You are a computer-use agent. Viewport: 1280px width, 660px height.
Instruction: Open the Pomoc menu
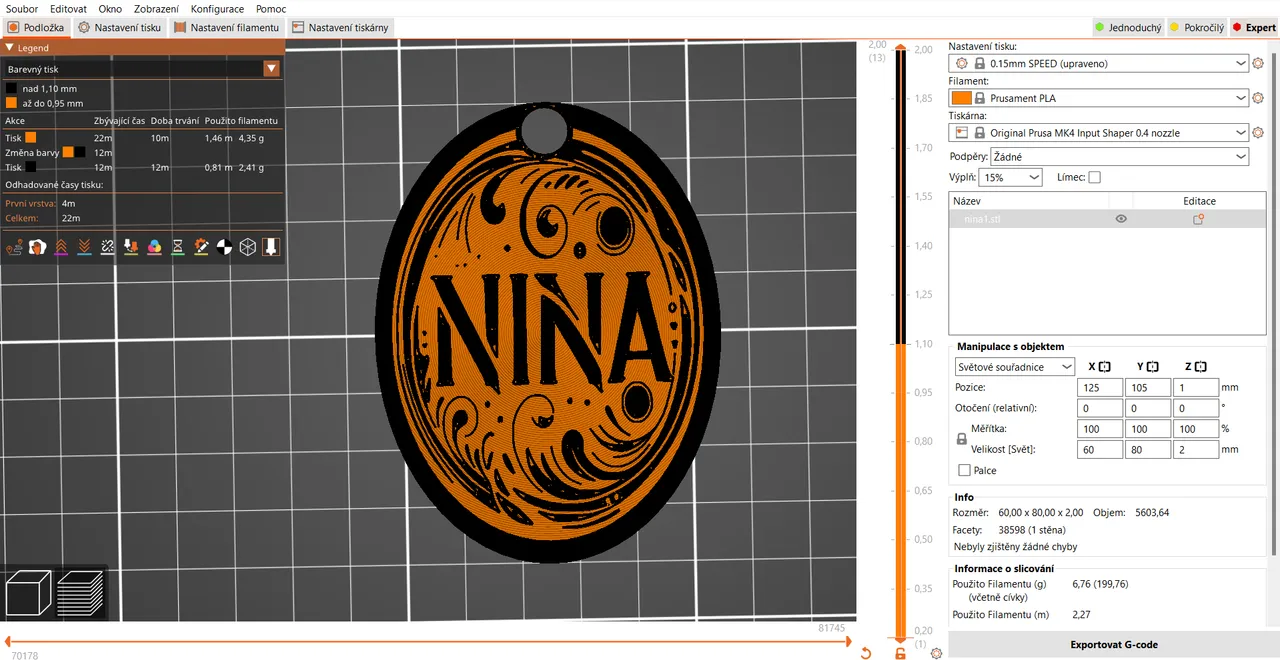coord(271,9)
